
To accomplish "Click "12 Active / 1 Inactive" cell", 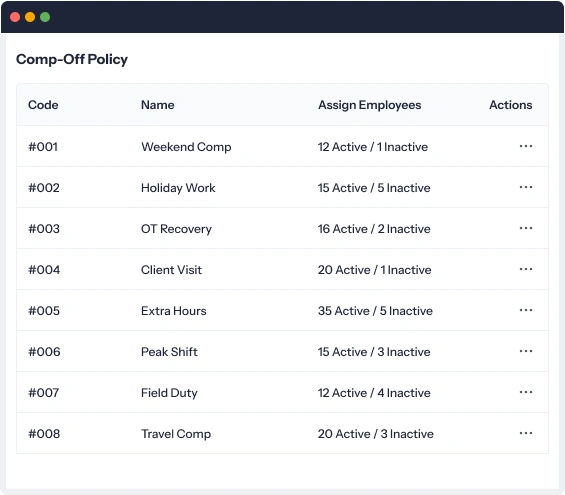I will (x=373, y=147).
